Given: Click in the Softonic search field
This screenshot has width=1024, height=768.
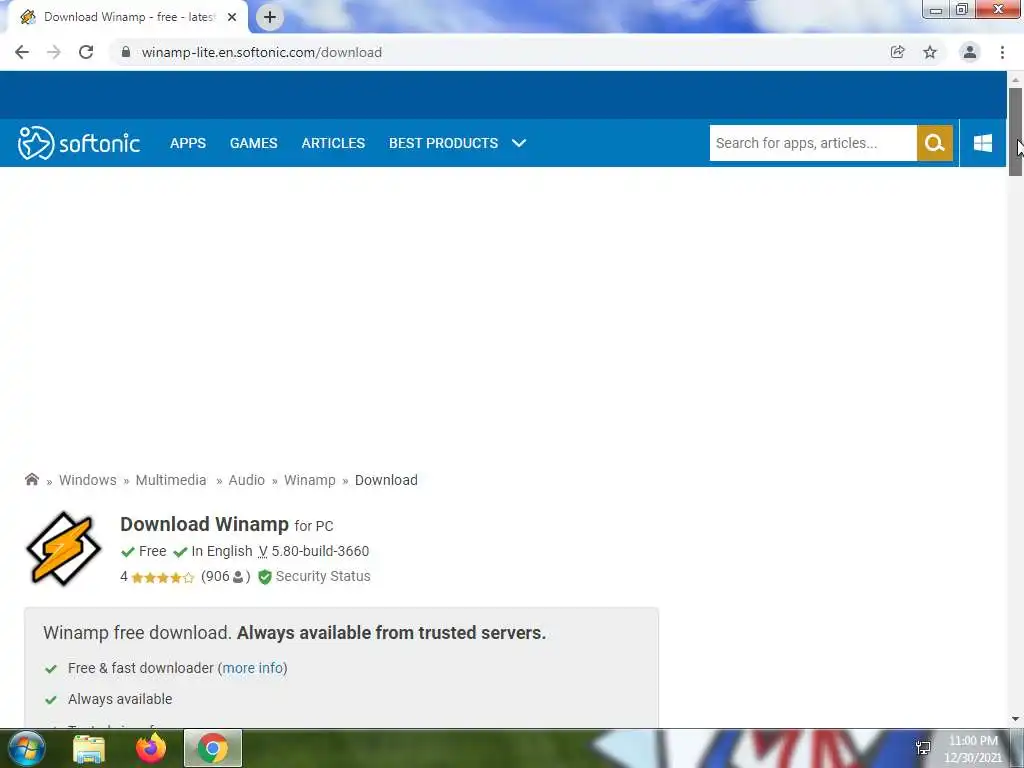Looking at the screenshot, I should click(813, 143).
